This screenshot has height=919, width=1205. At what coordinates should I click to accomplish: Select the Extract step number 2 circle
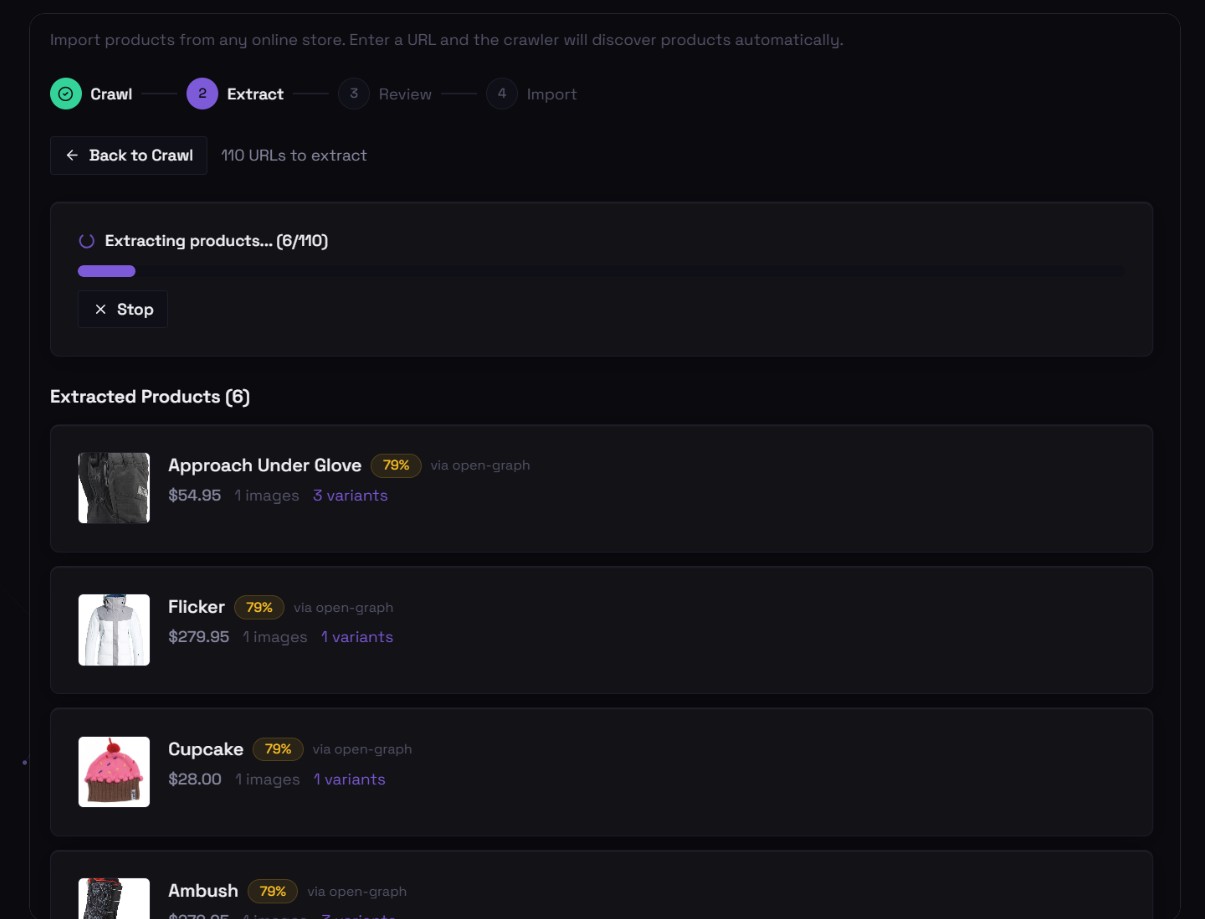point(202,94)
